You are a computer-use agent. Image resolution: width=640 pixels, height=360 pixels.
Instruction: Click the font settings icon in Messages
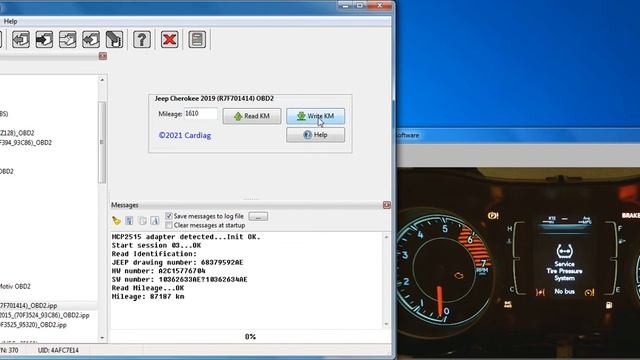click(x=155, y=221)
